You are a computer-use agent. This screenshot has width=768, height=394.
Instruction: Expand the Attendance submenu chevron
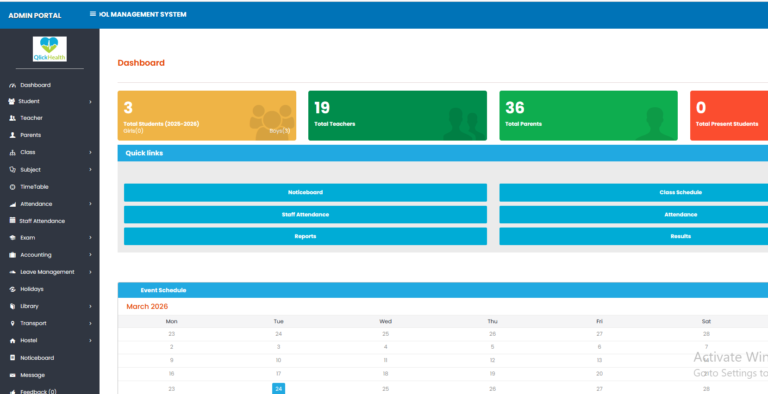[x=91, y=204]
